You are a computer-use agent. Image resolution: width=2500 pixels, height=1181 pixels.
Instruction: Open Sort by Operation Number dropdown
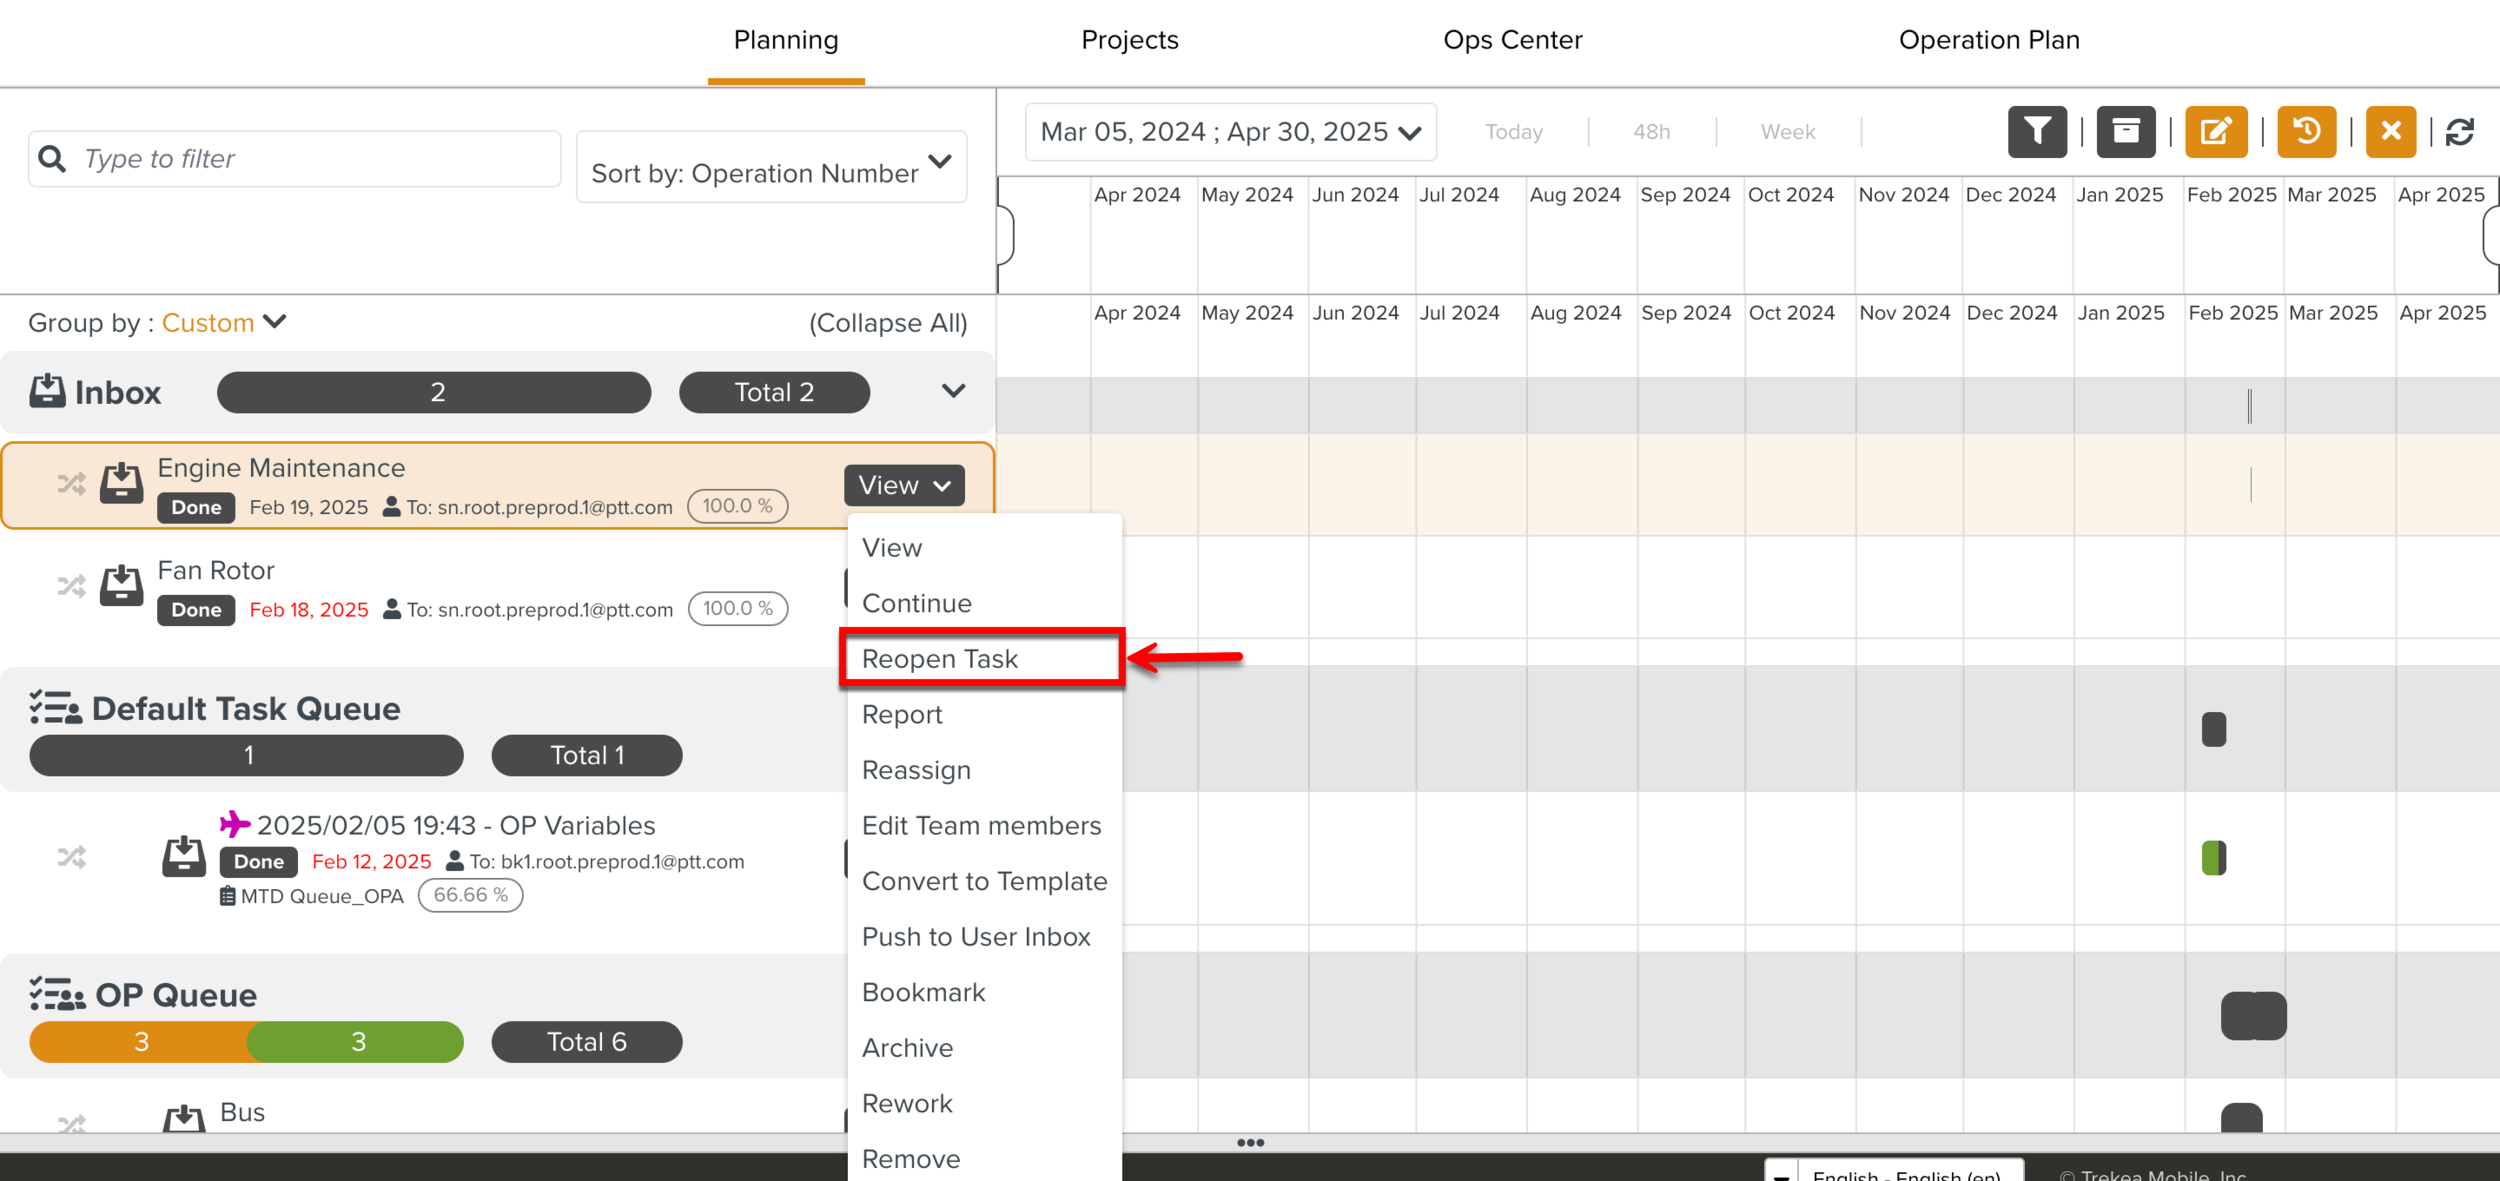(771, 167)
